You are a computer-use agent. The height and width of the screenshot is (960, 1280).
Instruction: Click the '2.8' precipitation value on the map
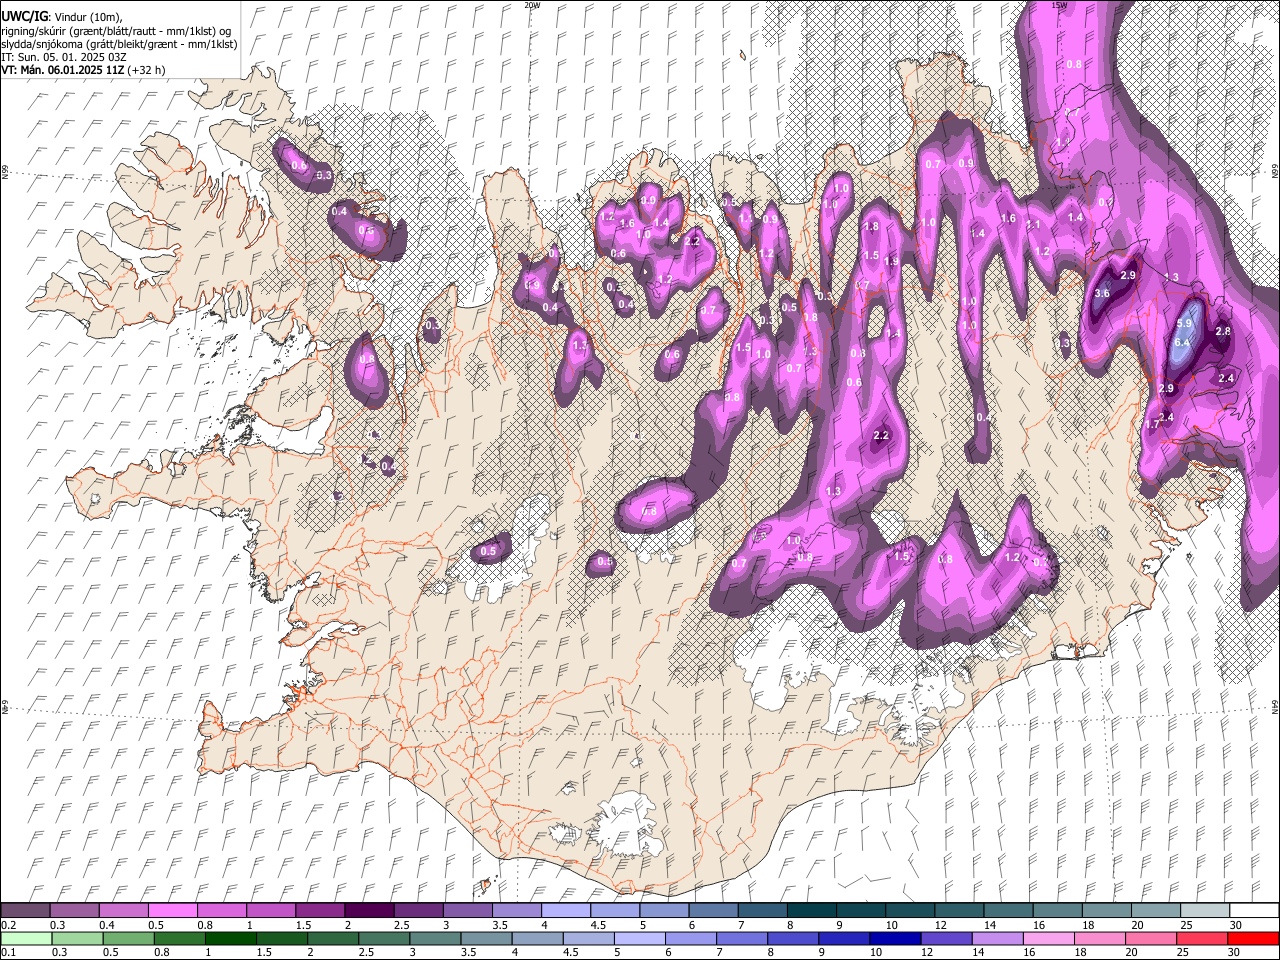pos(1222,331)
